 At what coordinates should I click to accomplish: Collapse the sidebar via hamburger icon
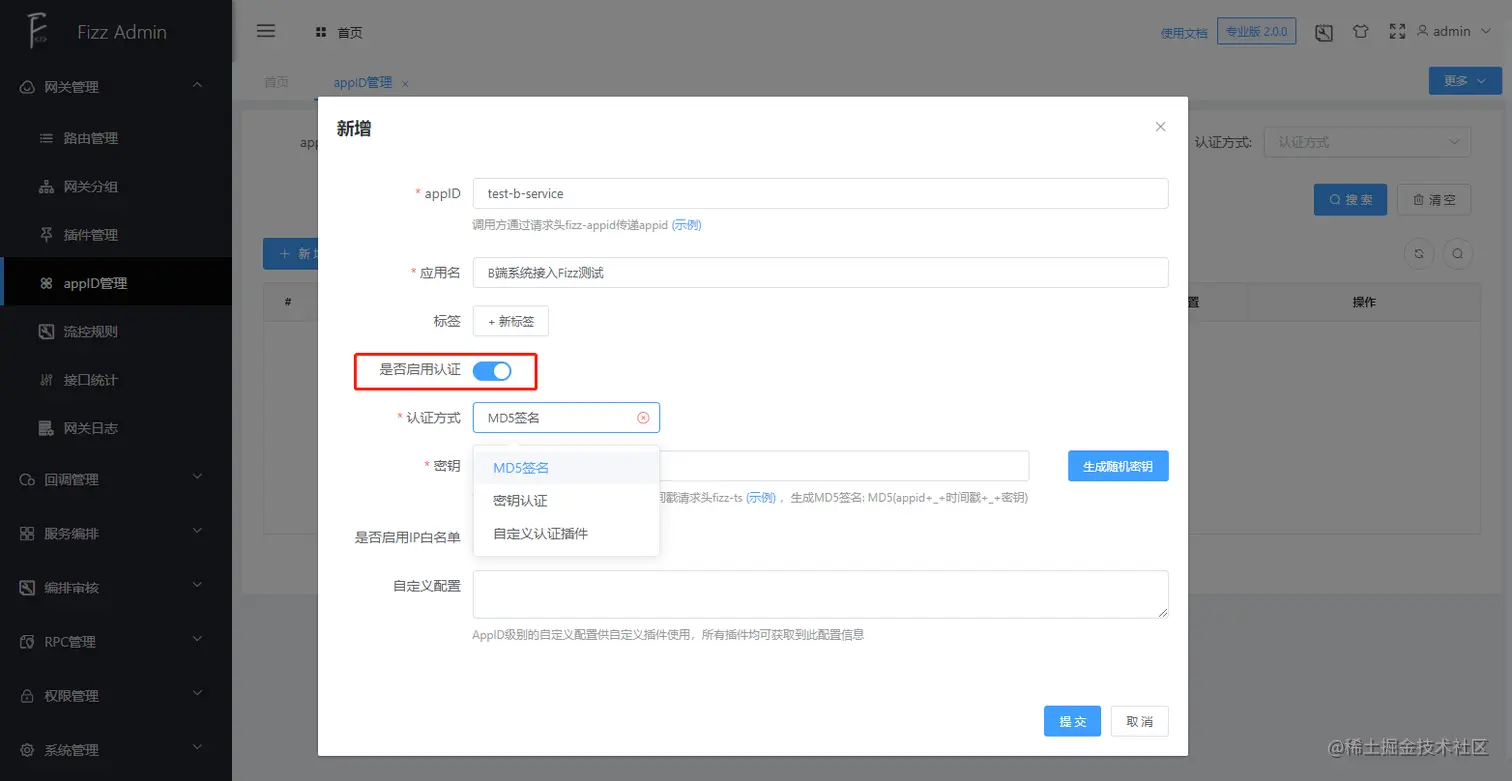point(266,31)
